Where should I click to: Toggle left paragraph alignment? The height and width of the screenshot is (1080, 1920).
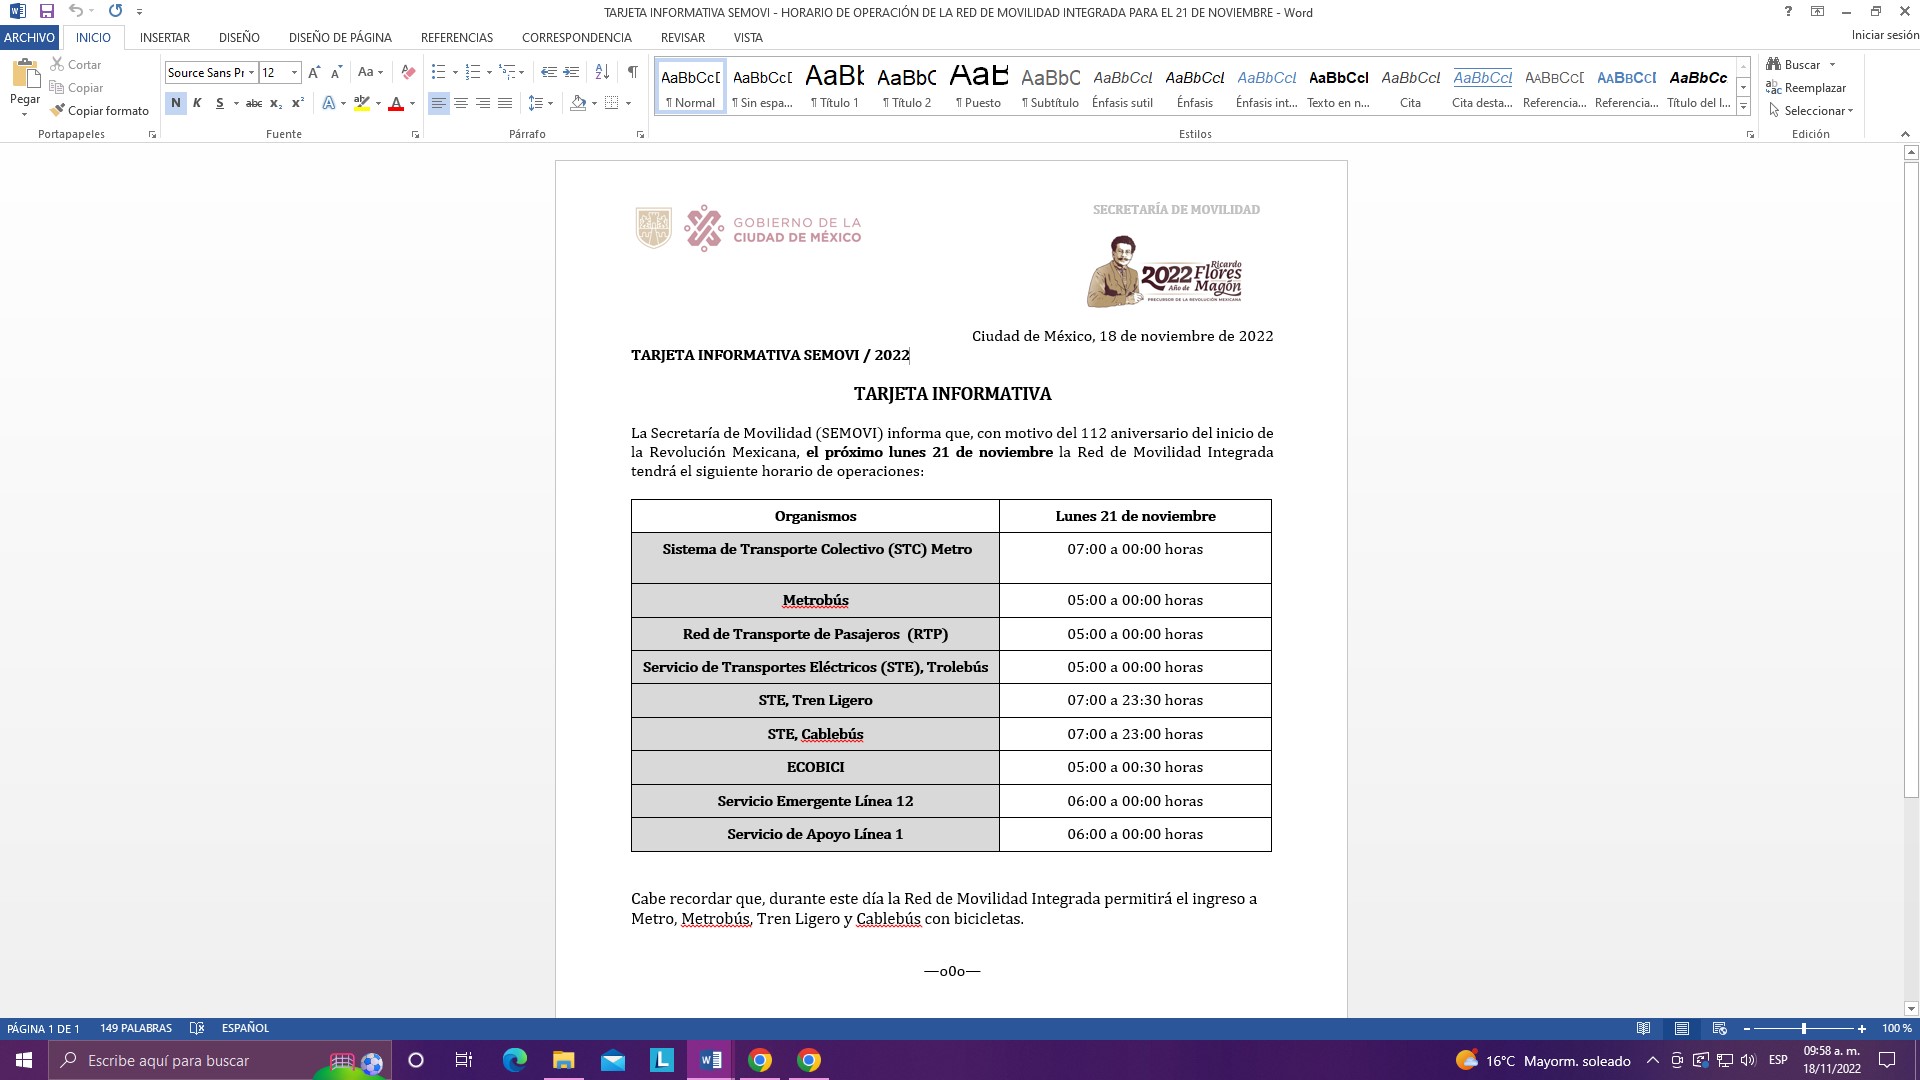coord(439,103)
